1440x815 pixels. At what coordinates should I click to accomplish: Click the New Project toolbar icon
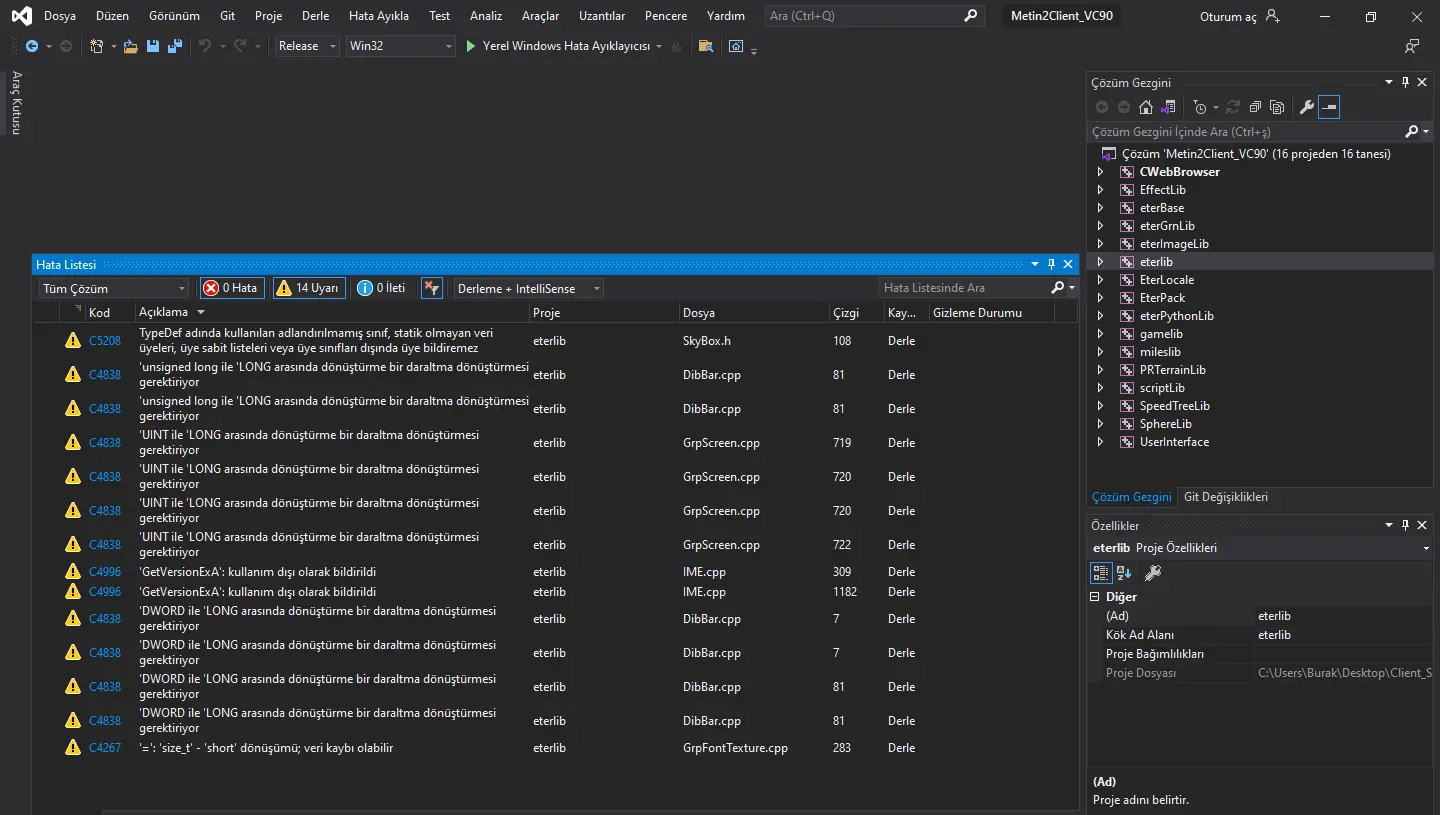(97, 46)
